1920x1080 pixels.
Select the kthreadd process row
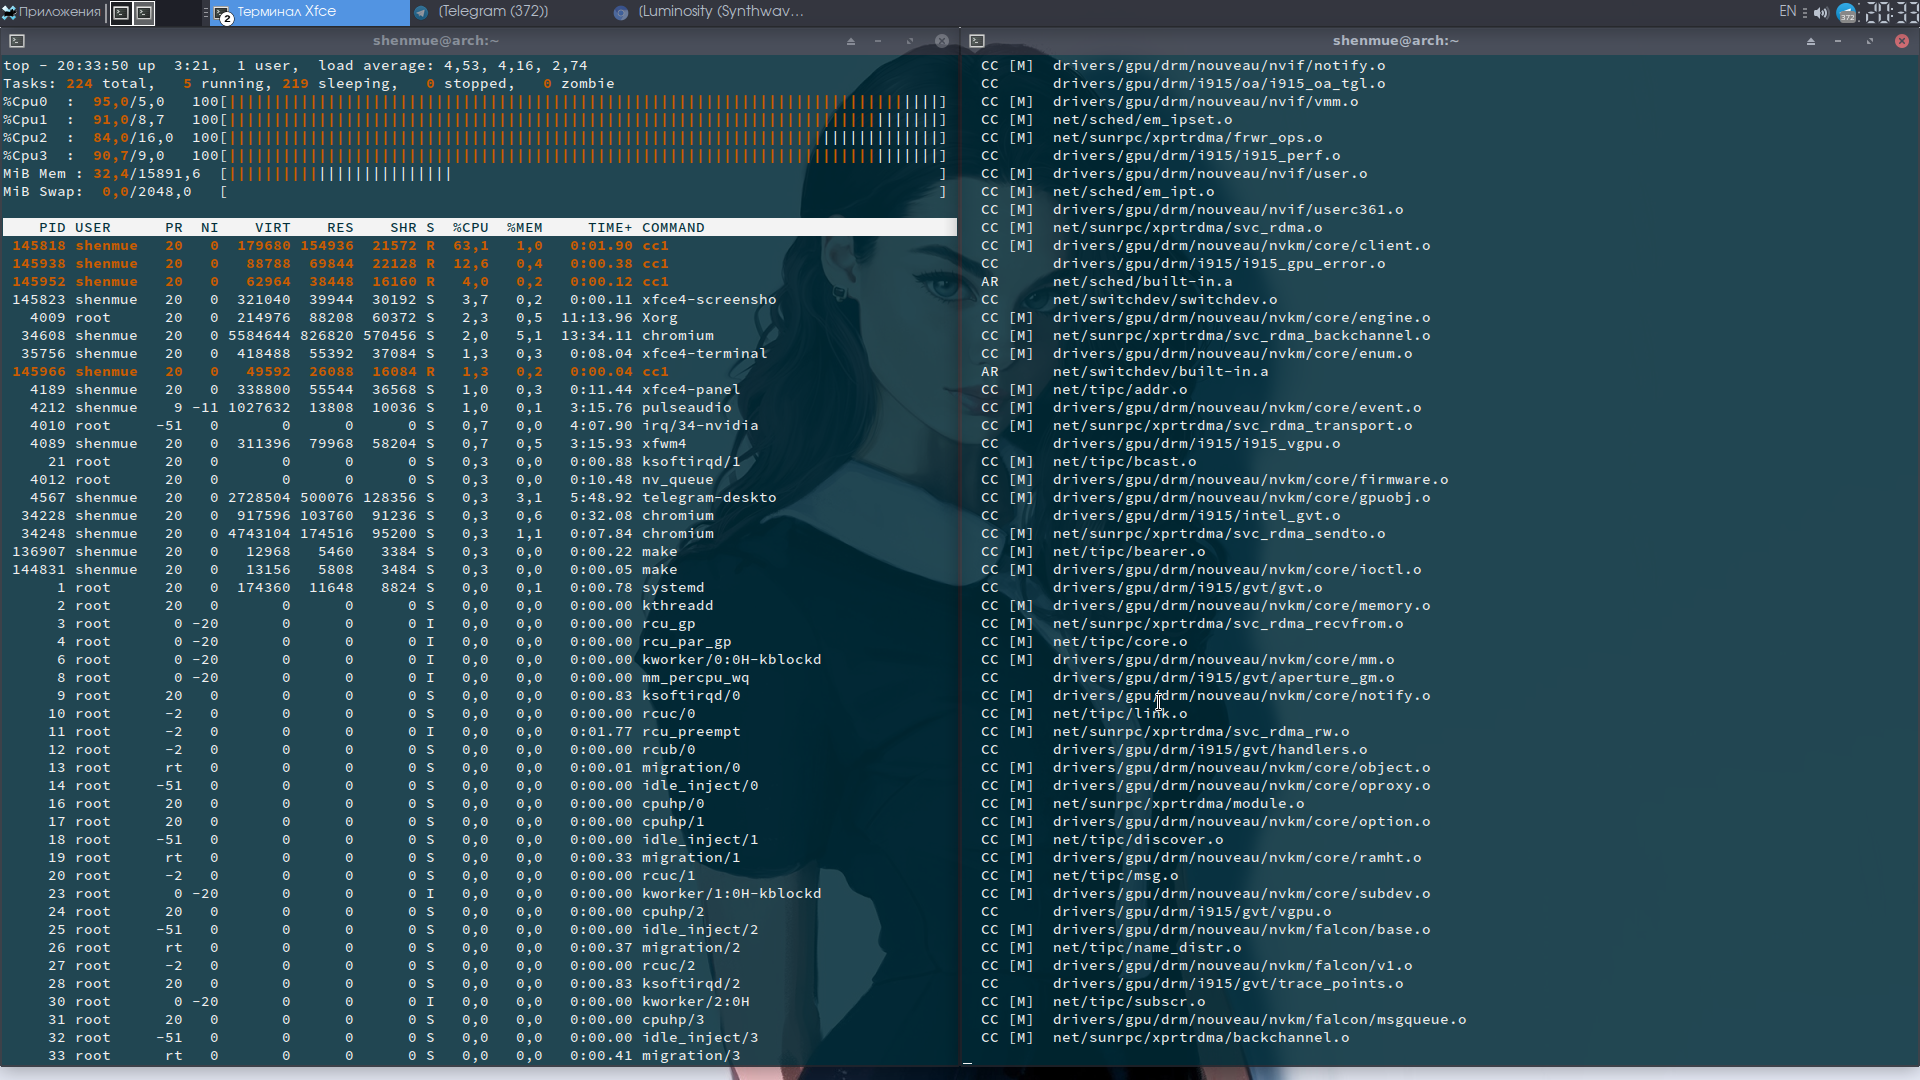point(479,606)
